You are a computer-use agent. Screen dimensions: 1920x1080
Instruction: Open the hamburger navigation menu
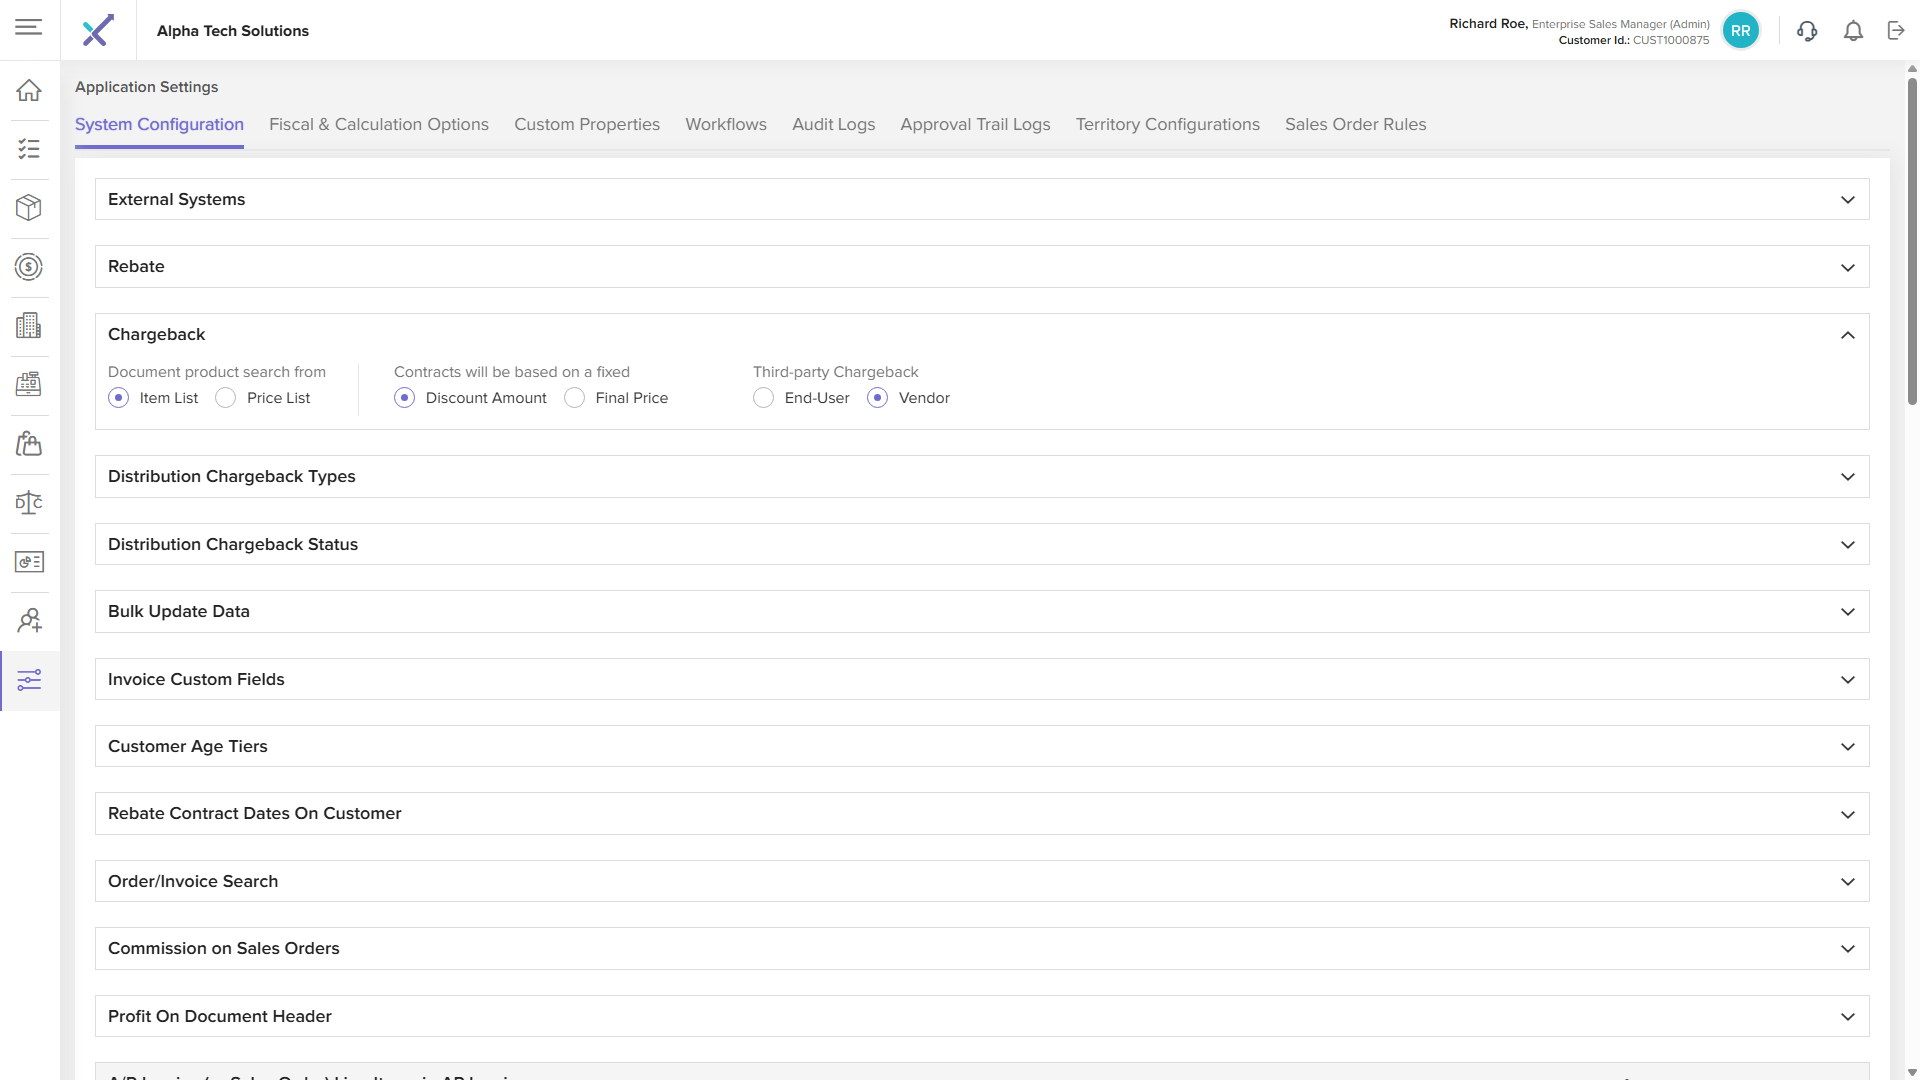pyautogui.click(x=29, y=27)
